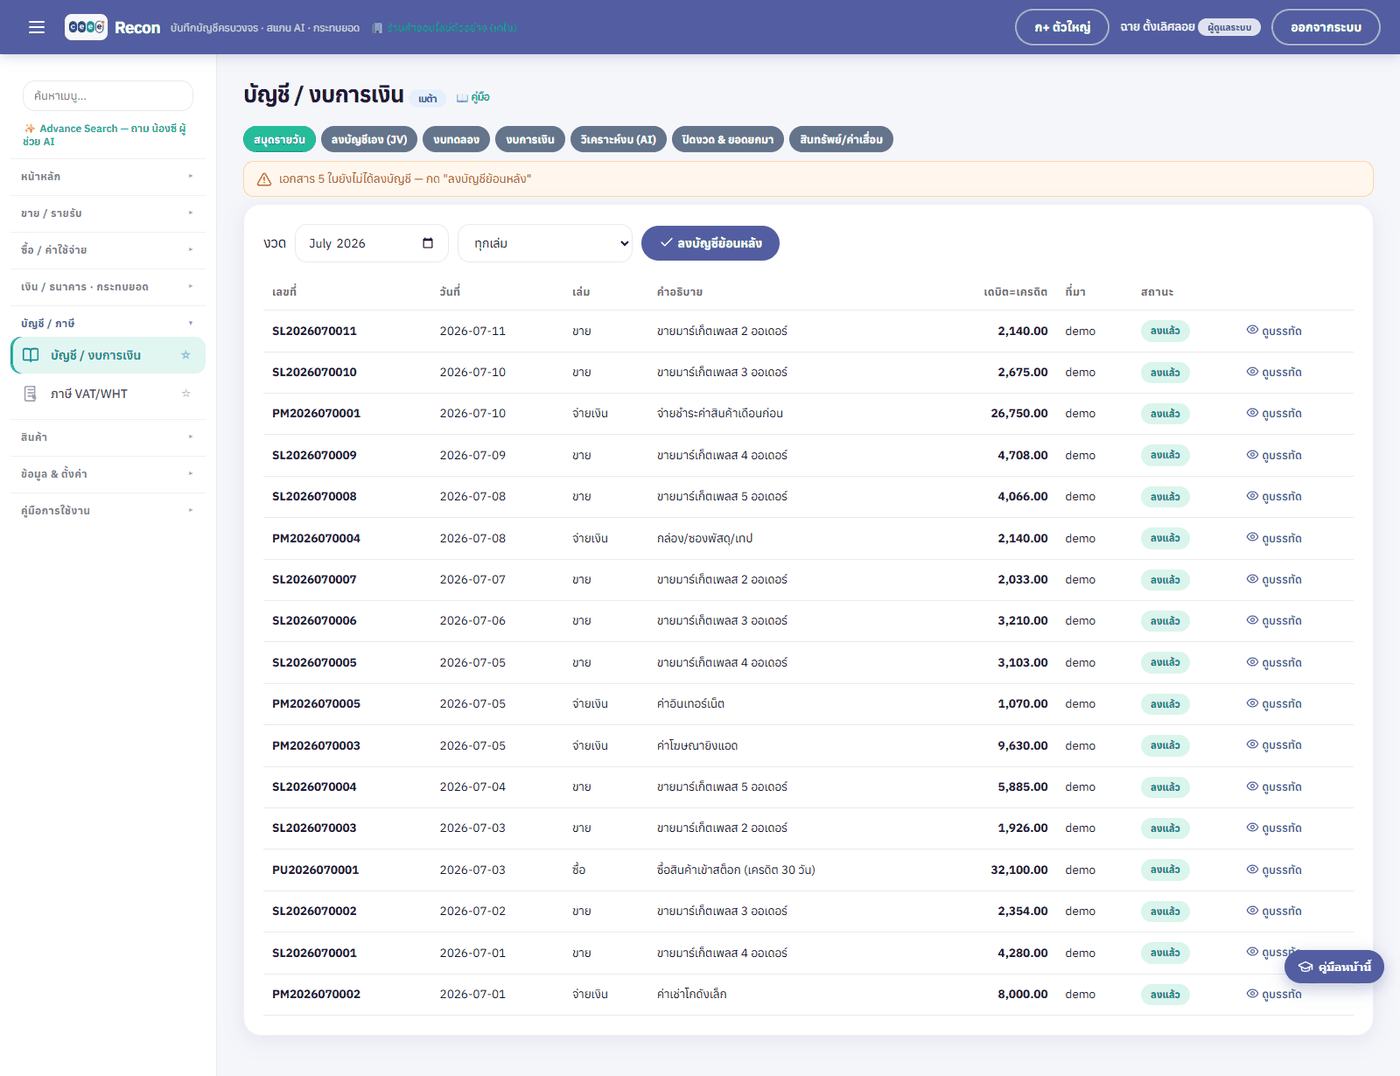
Task: Click description ค่าโฆษณายิงแอด
Action: point(697,746)
